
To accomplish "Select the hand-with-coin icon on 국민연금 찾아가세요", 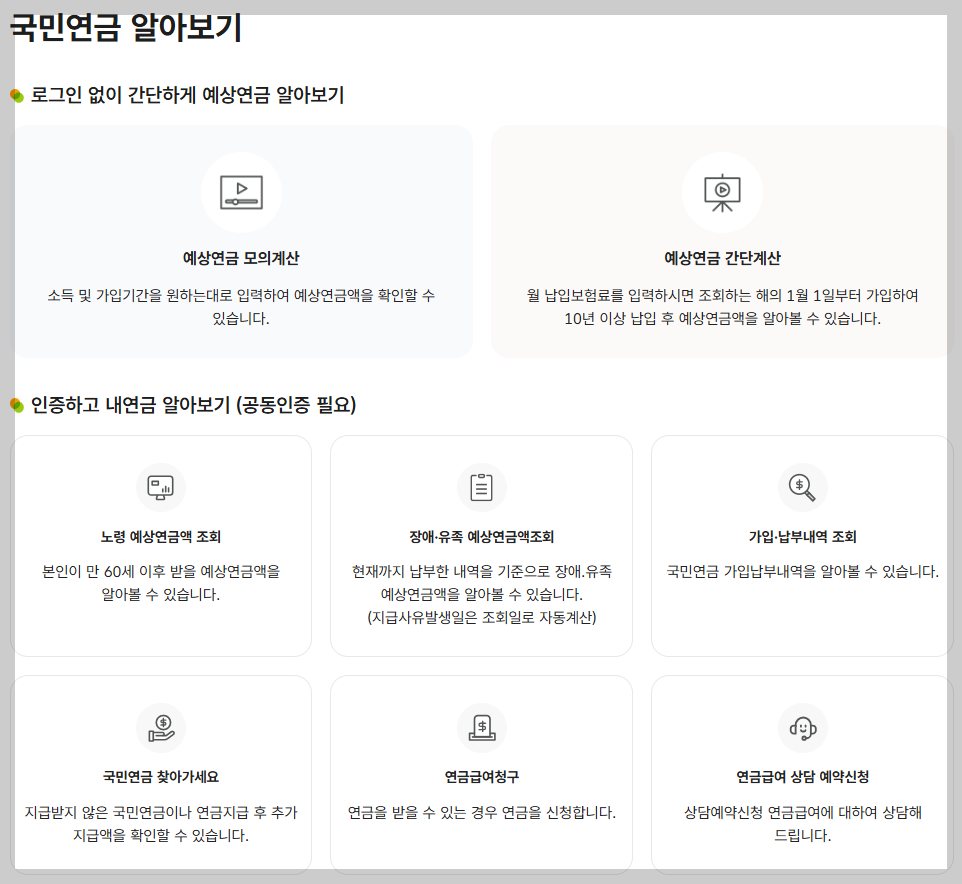I will pyautogui.click(x=161, y=727).
